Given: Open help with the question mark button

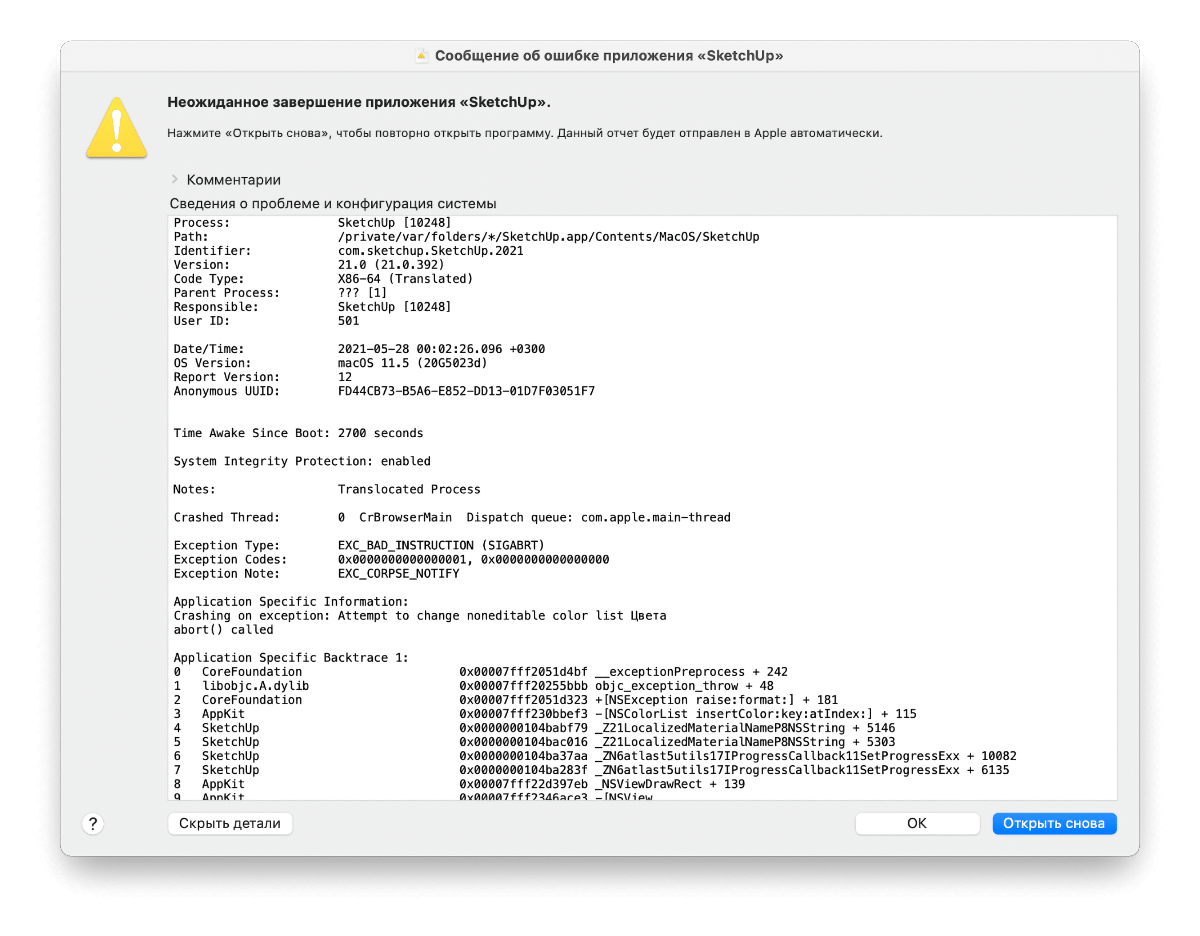Looking at the screenshot, I should [x=93, y=824].
